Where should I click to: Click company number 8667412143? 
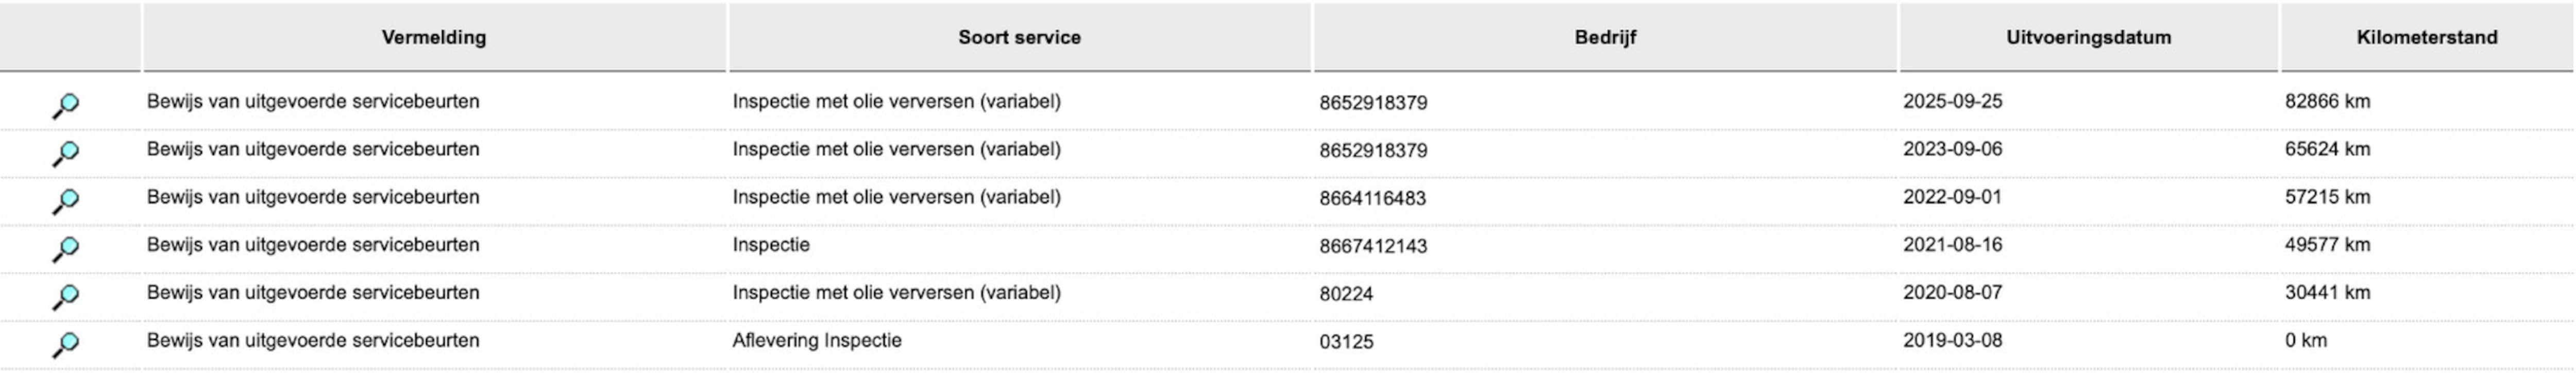click(1372, 246)
